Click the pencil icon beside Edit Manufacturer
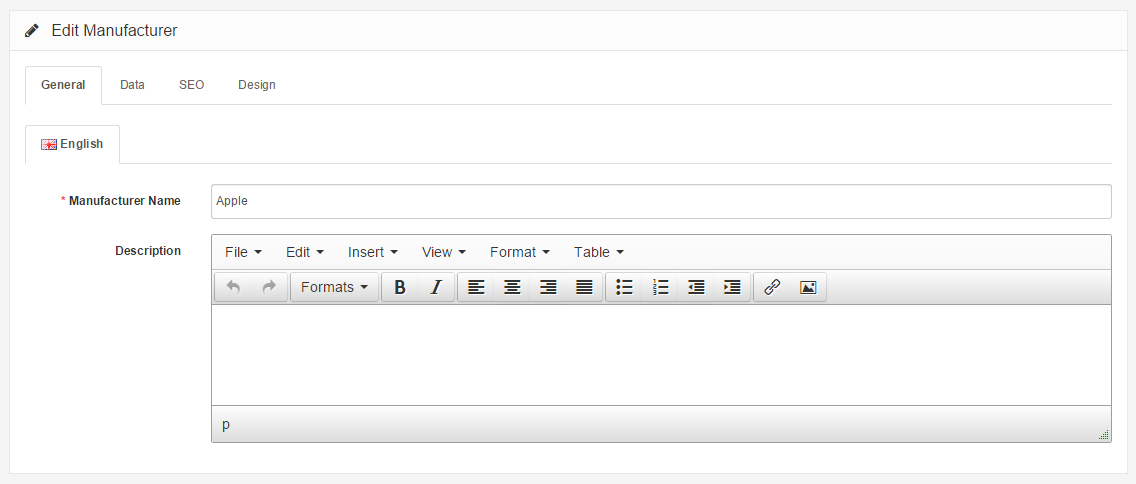Viewport: 1136px width, 484px height. pyautogui.click(x=32, y=30)
